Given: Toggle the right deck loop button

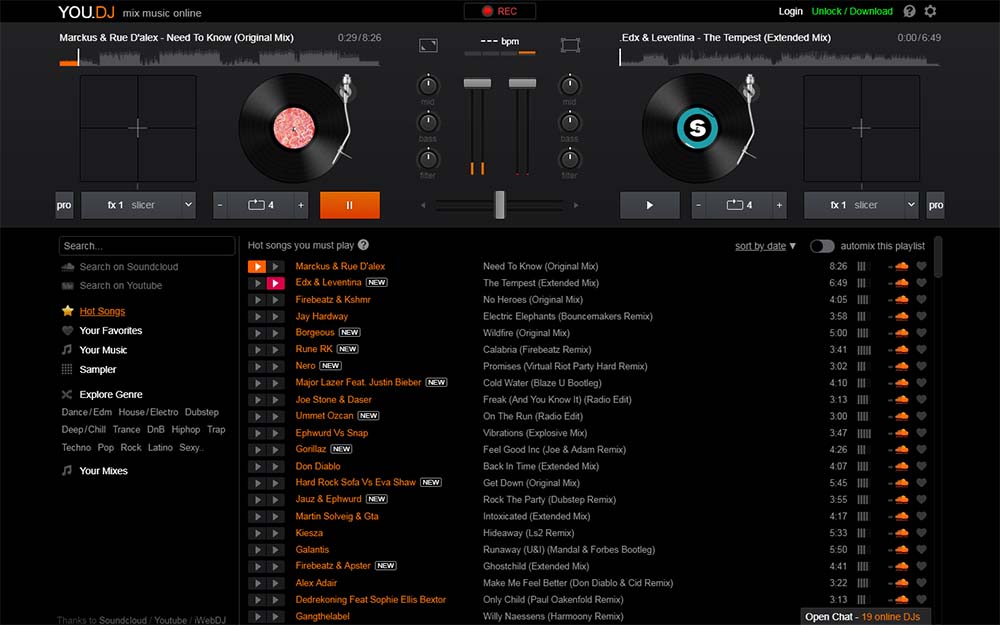Looking at the screenshot, I should [x=739, y=205].
